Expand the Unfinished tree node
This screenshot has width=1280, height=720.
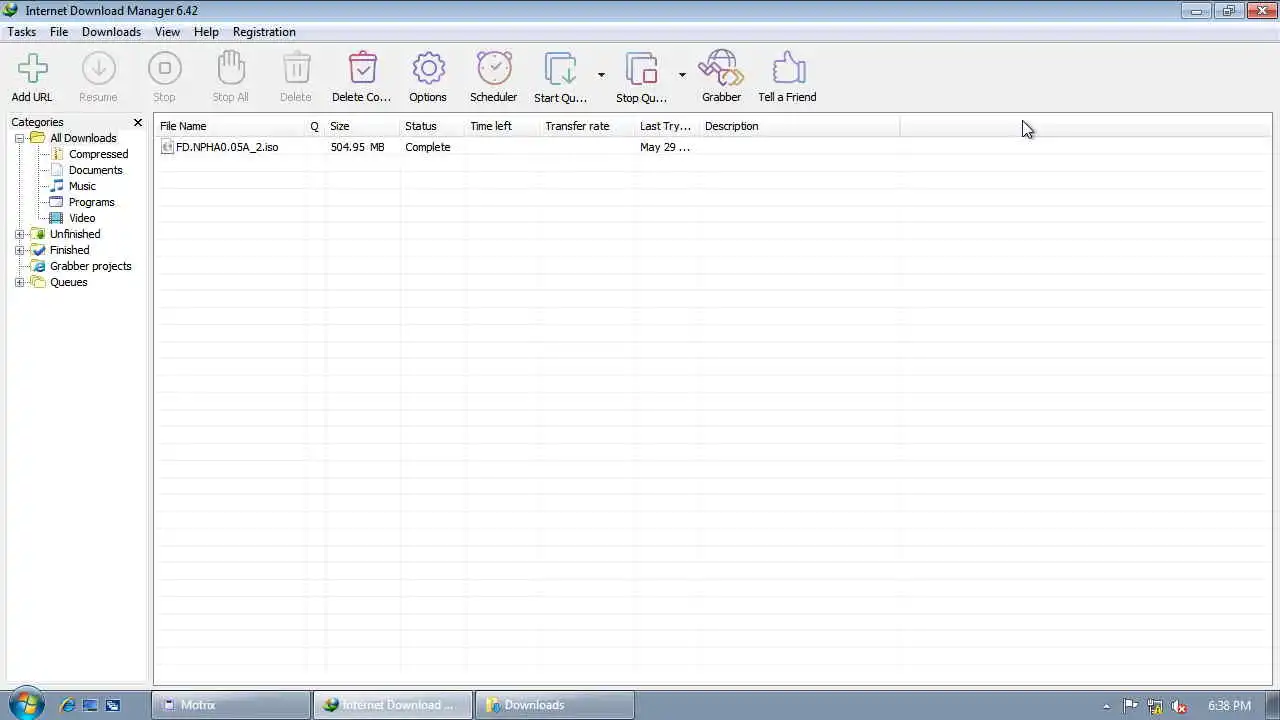click(x=19, y=234)
